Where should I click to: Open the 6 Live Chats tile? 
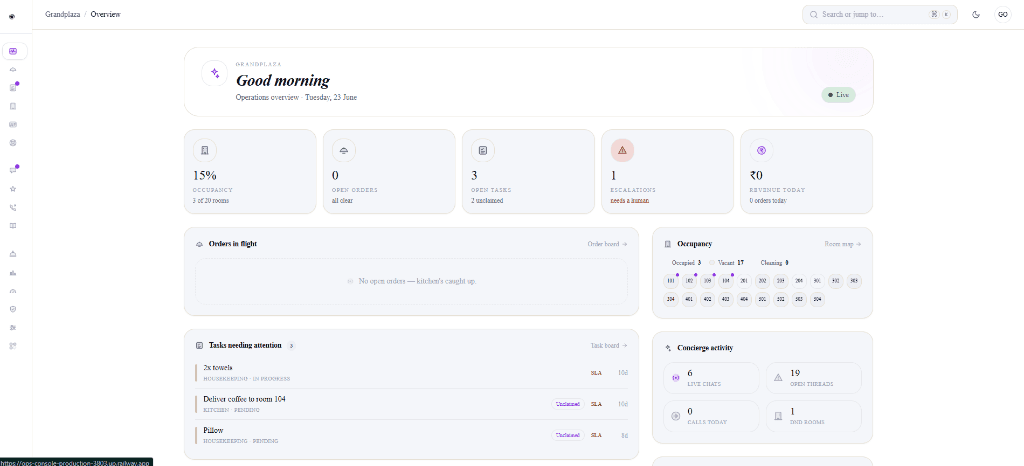pyautogui.click(x=711, y=378)
